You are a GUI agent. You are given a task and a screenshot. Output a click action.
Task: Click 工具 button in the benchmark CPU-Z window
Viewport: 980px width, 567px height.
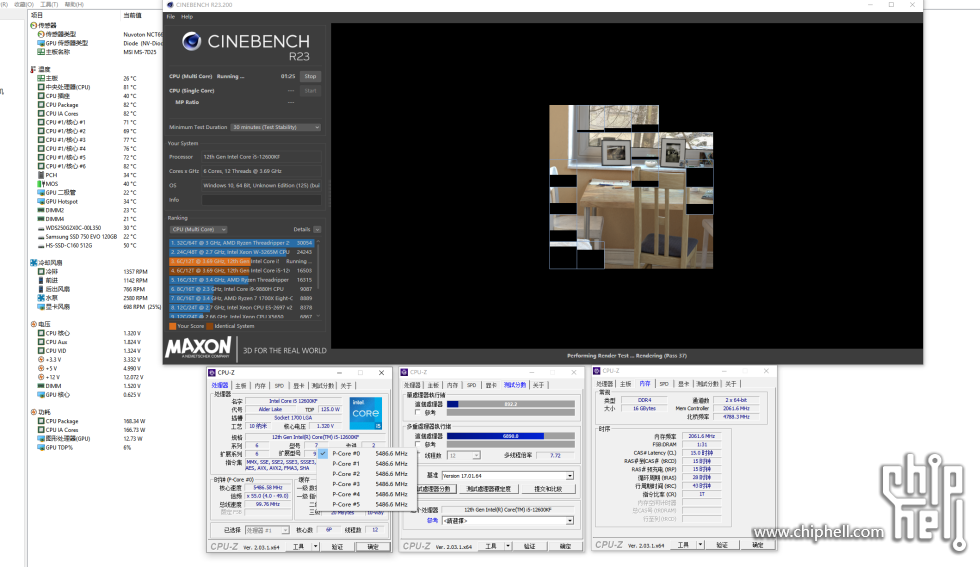click(x=491, y=546)
